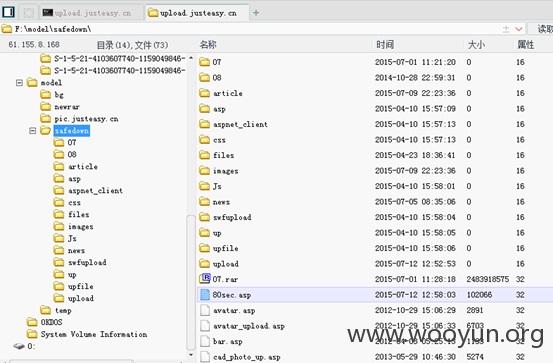This screenshot has width=553, height=363.
Task: Sort the list by the 属性 column header
Action: (x=525, y=44)
